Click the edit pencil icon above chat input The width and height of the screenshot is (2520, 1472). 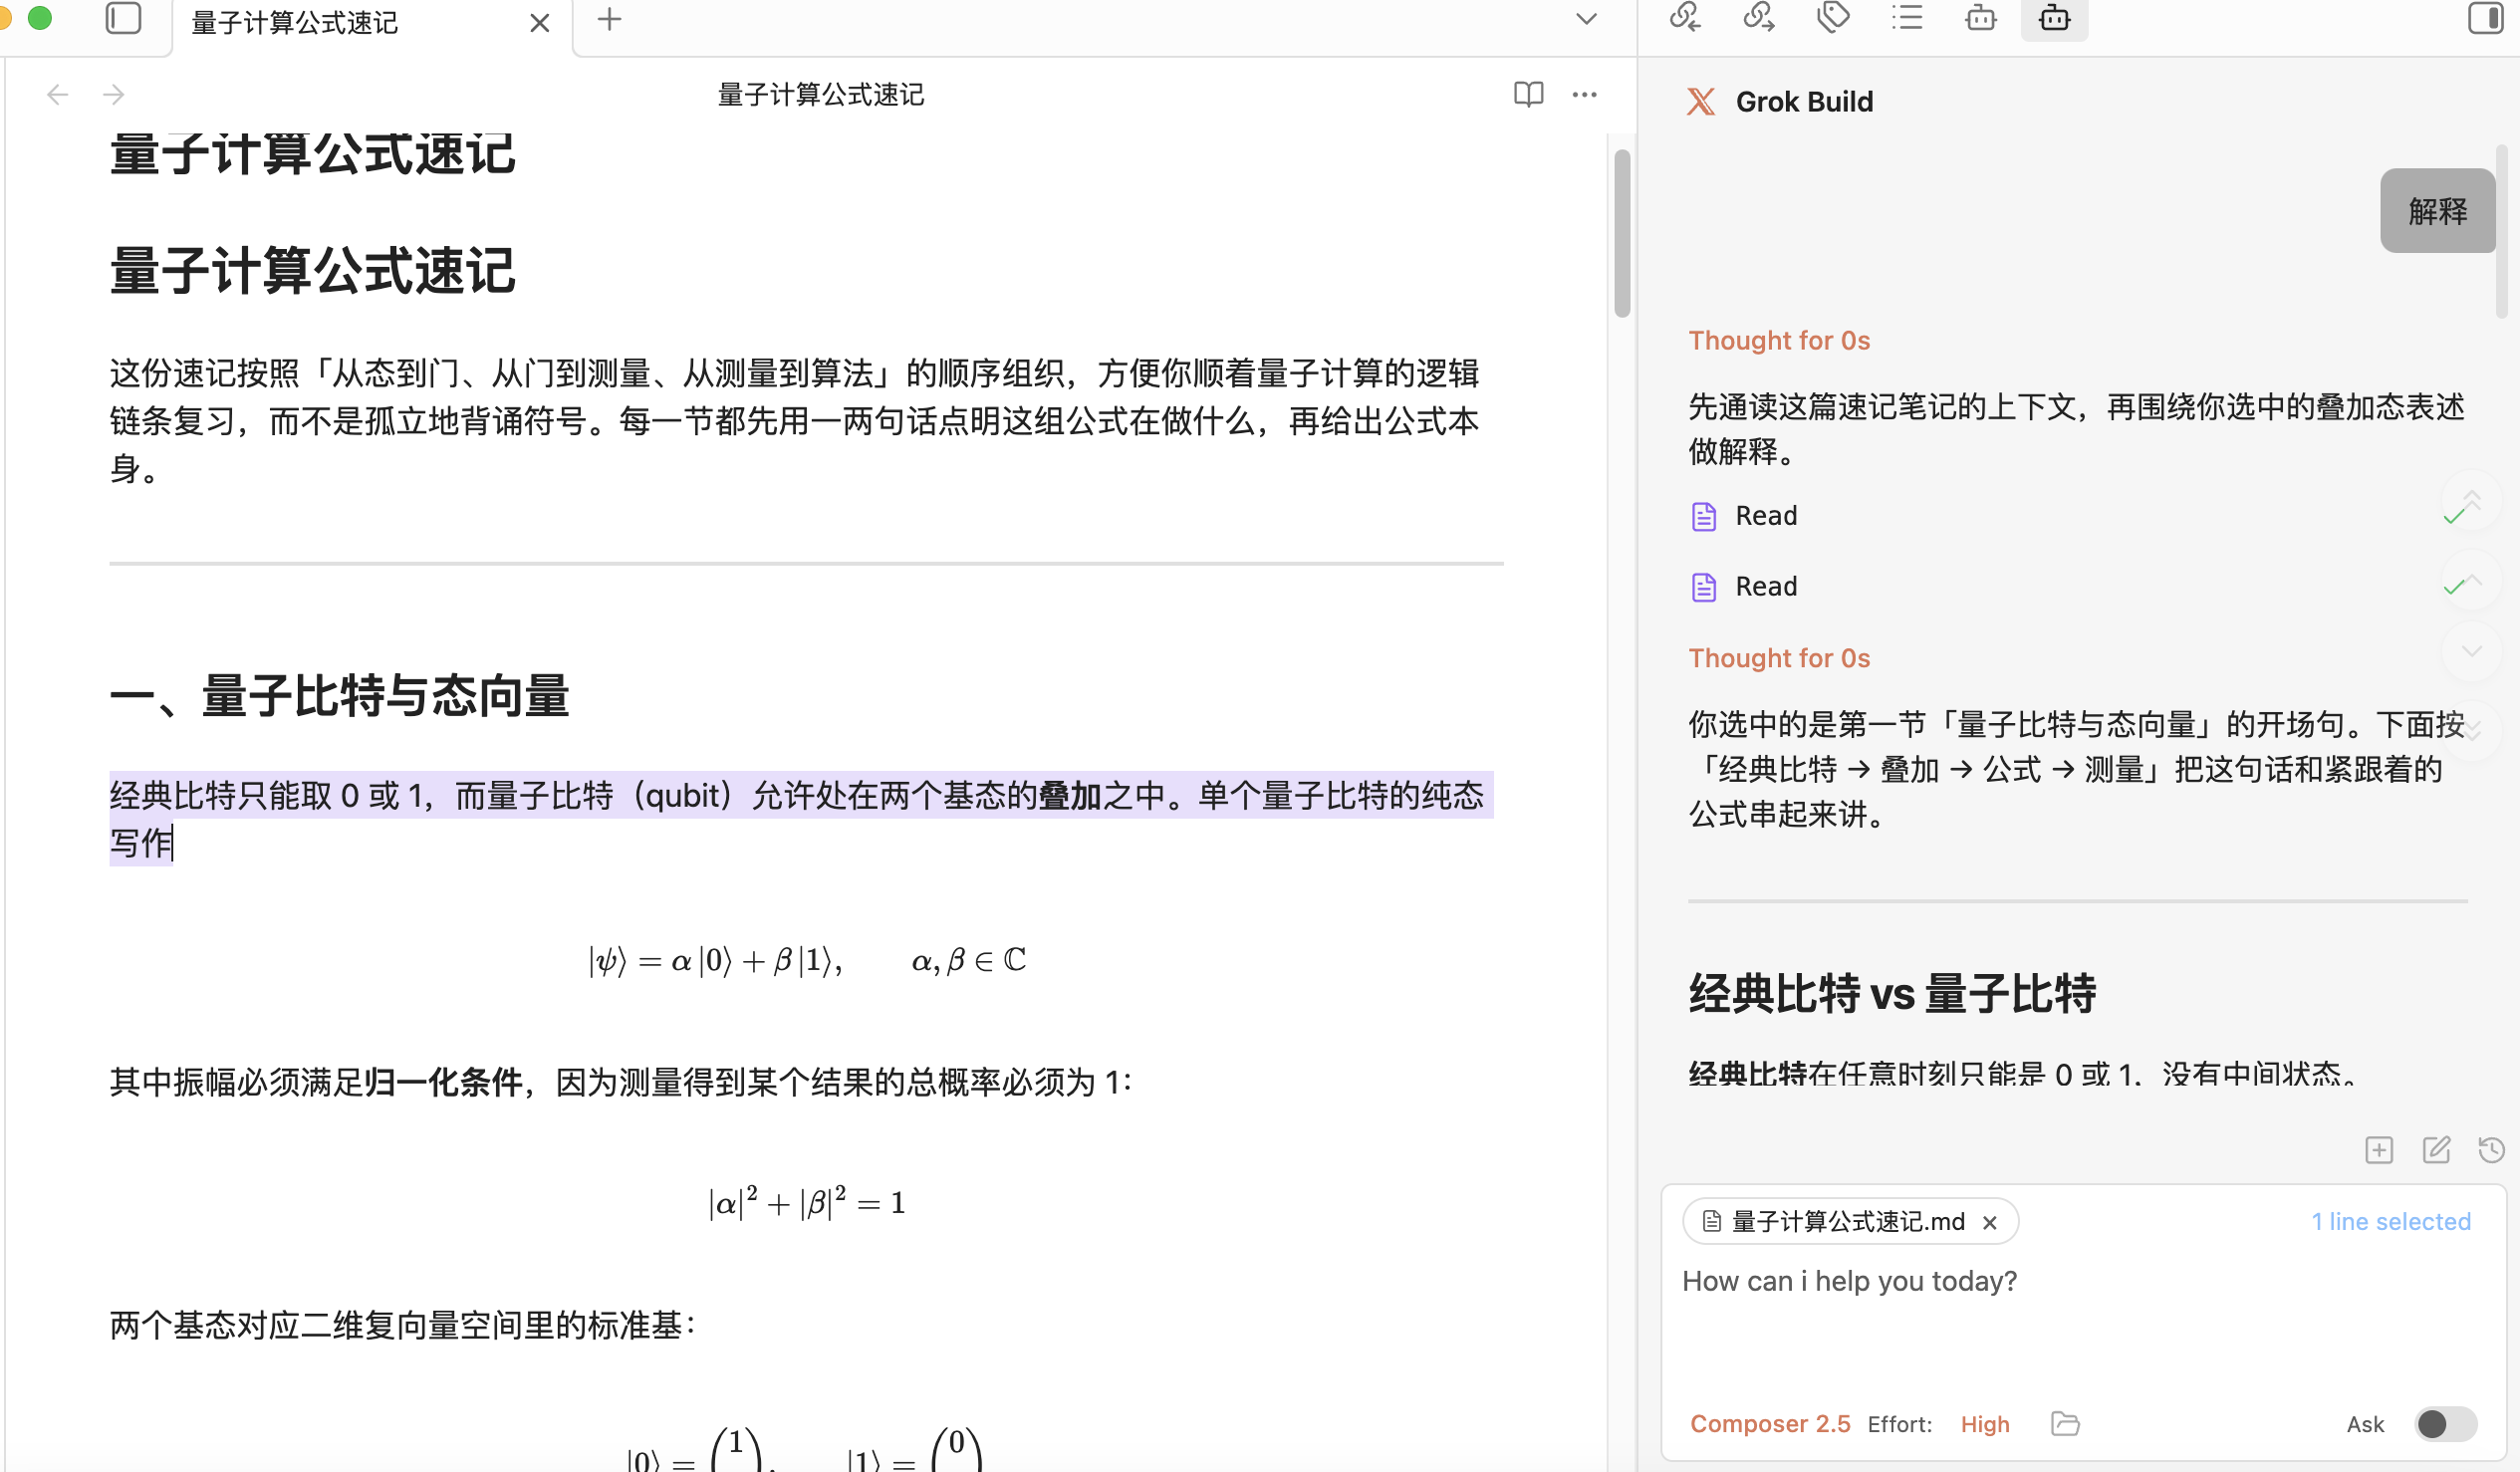pos(2436,1150)
